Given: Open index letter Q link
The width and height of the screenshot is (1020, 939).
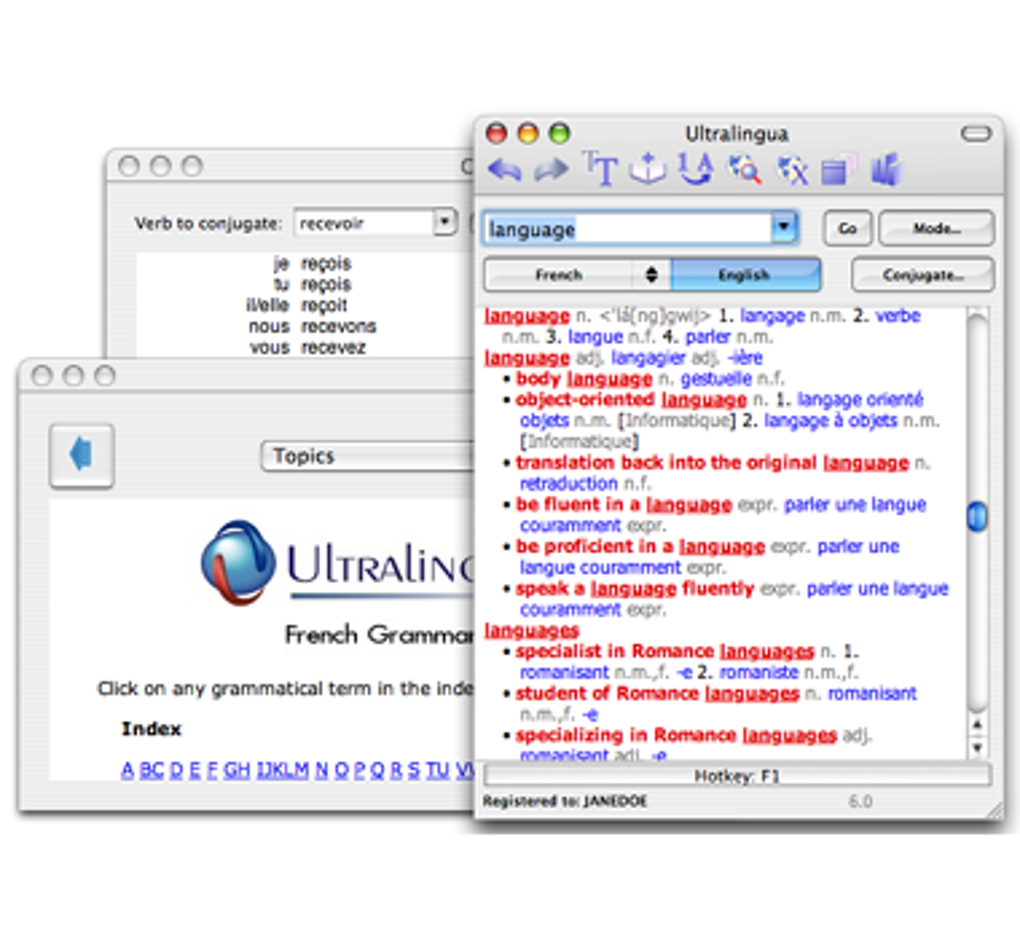Looking at the screenshot, I should tap(377, 770).
